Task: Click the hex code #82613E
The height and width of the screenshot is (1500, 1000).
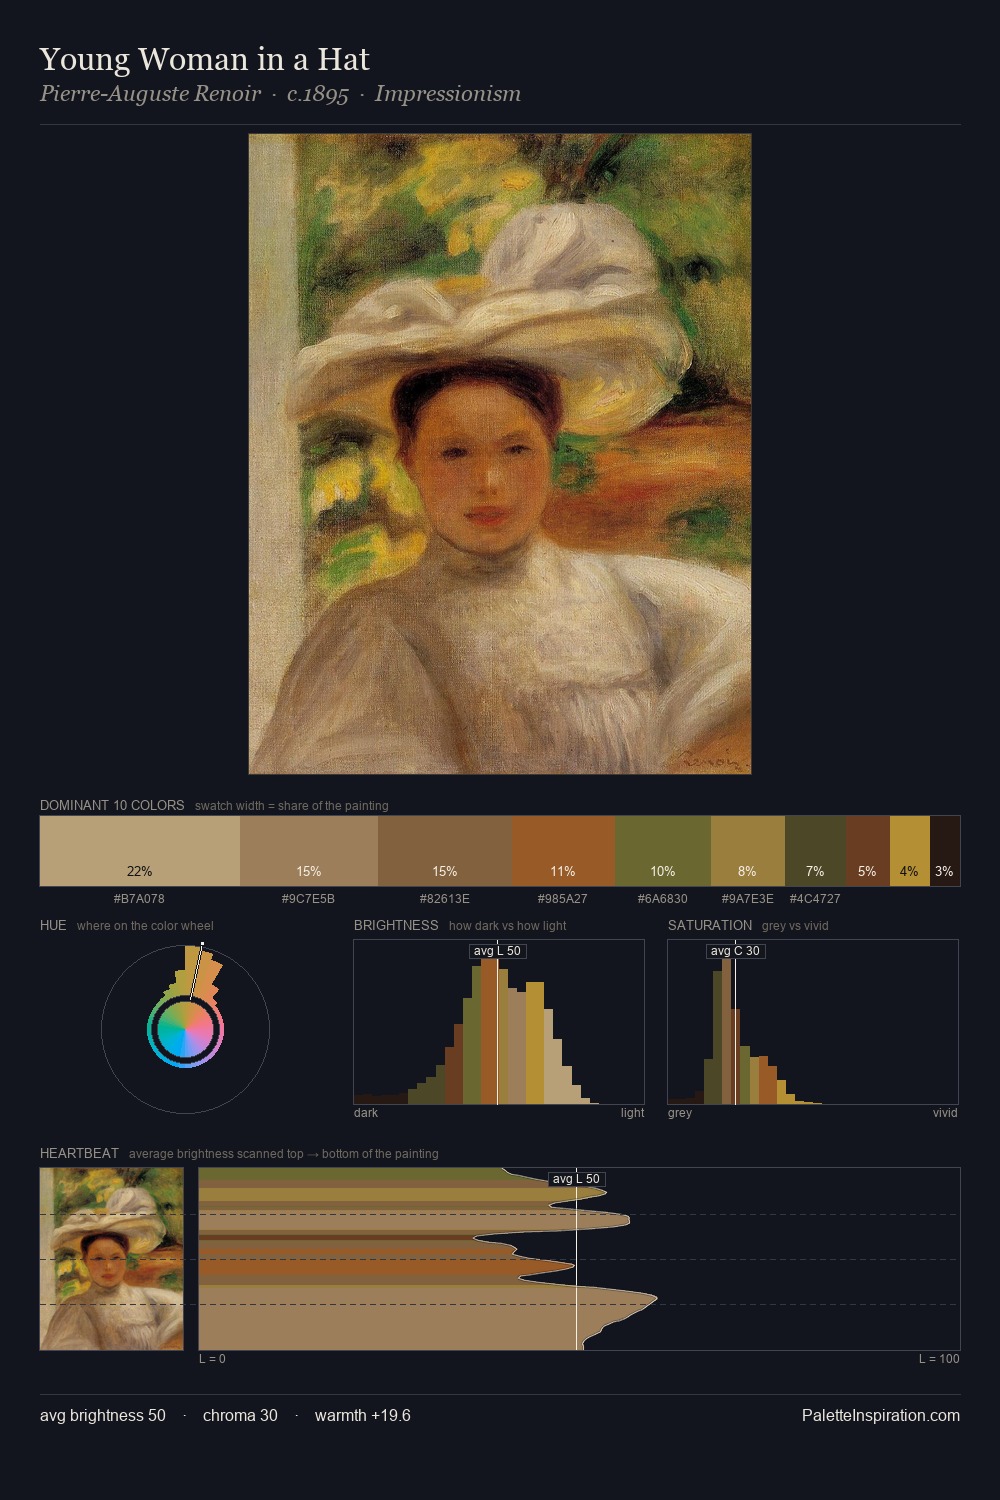Action: (x=445, y=899)
